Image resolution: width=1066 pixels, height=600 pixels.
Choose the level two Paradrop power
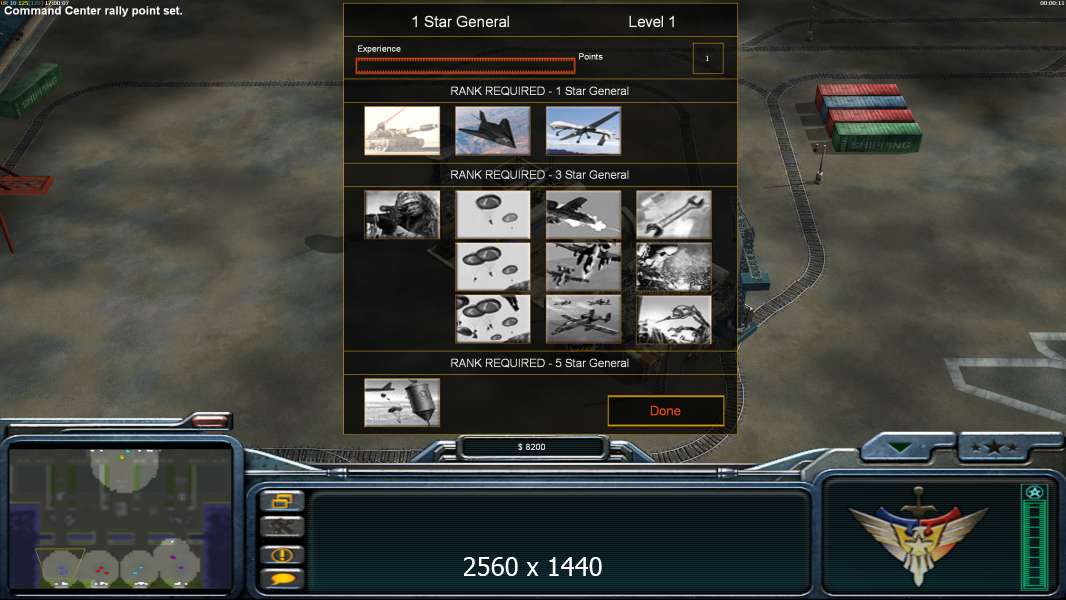(492, 267)
